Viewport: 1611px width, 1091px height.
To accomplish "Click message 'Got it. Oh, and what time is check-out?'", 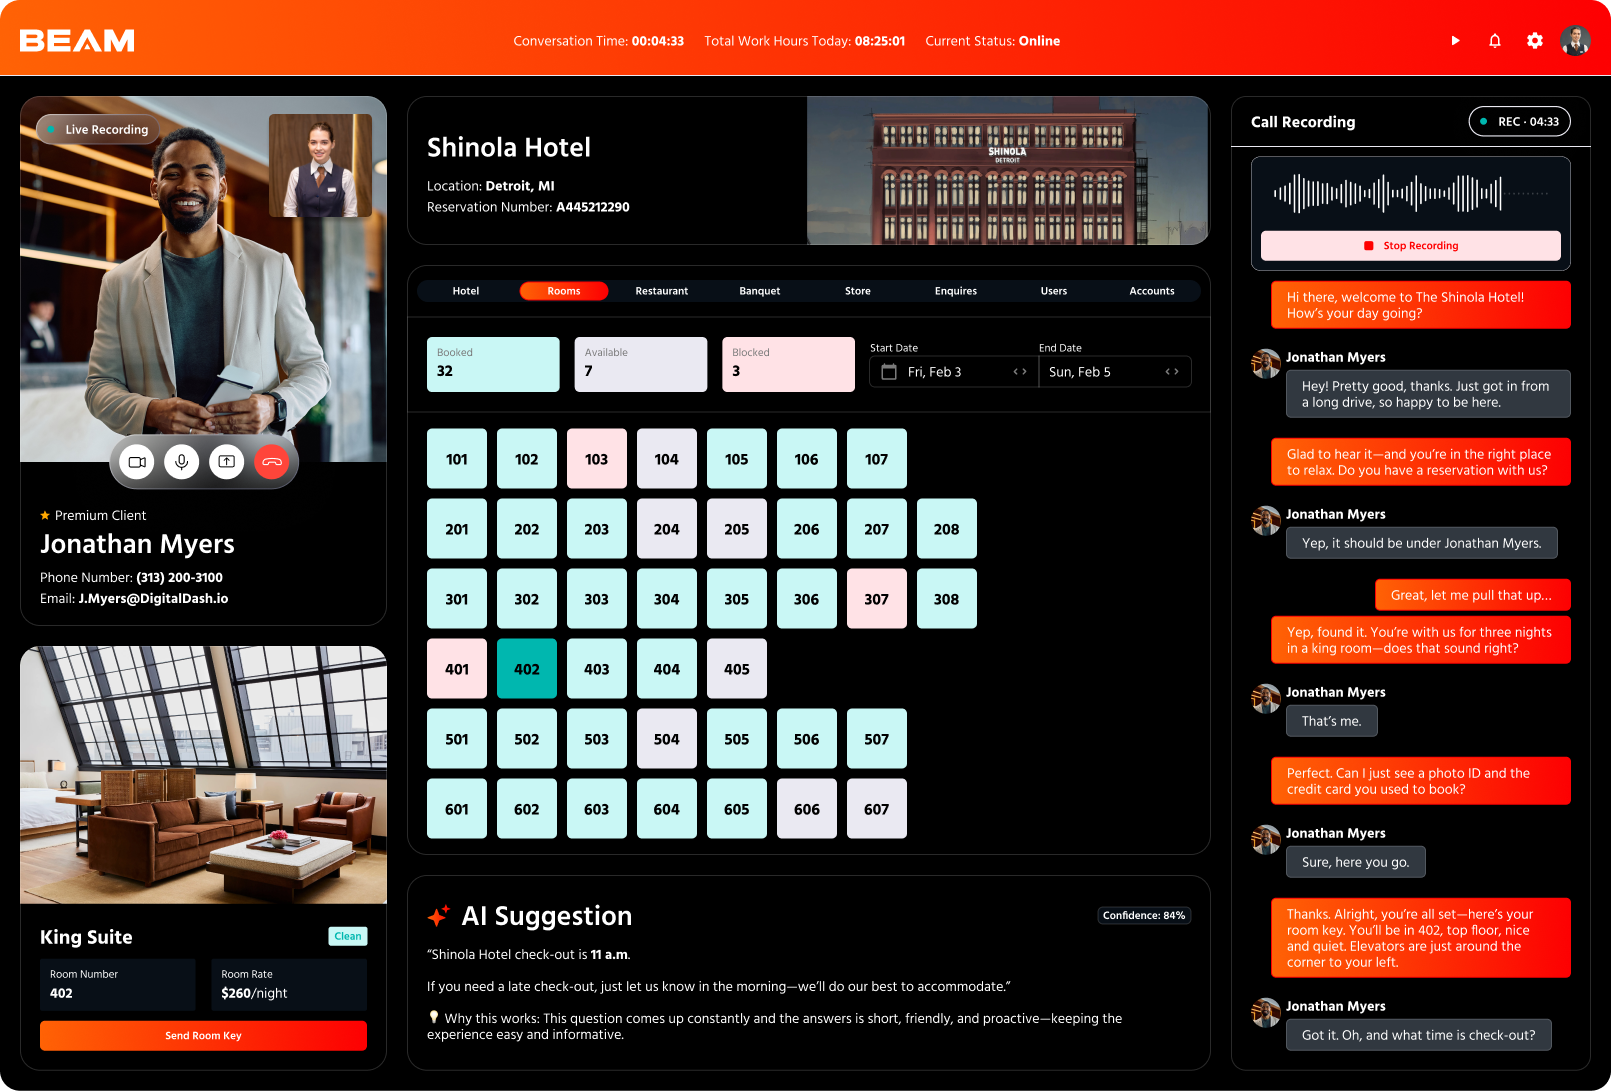I will 1419,1035.
